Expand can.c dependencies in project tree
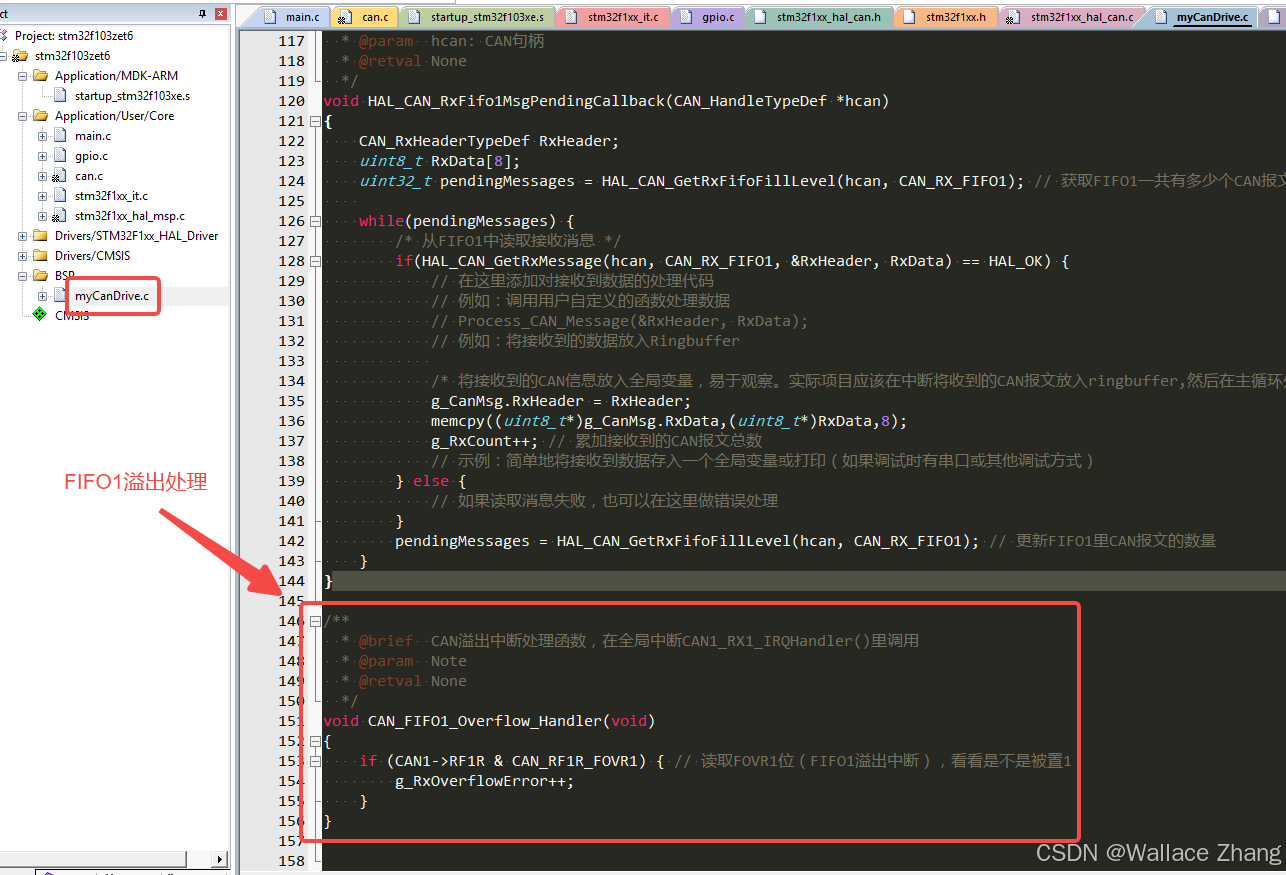 [x=43, y=176]
